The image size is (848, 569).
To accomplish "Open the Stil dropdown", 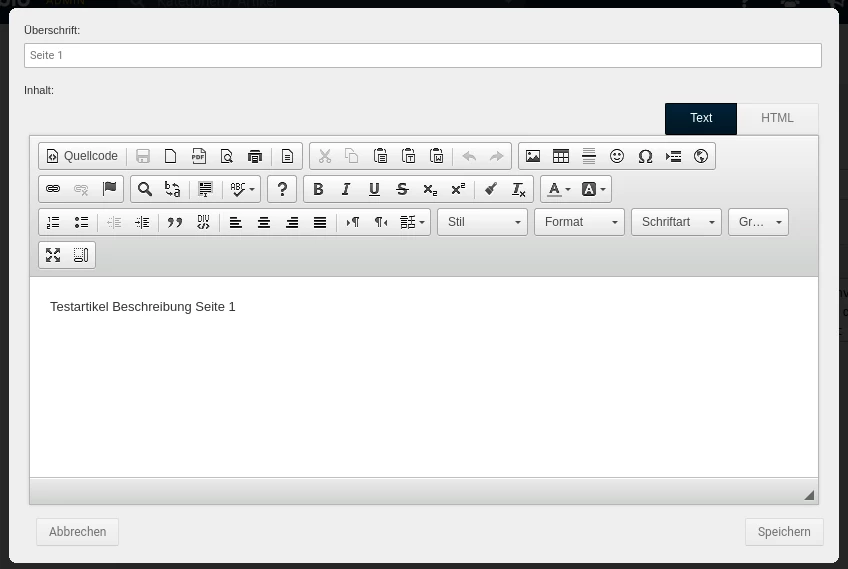I will (x=482, y=222).
